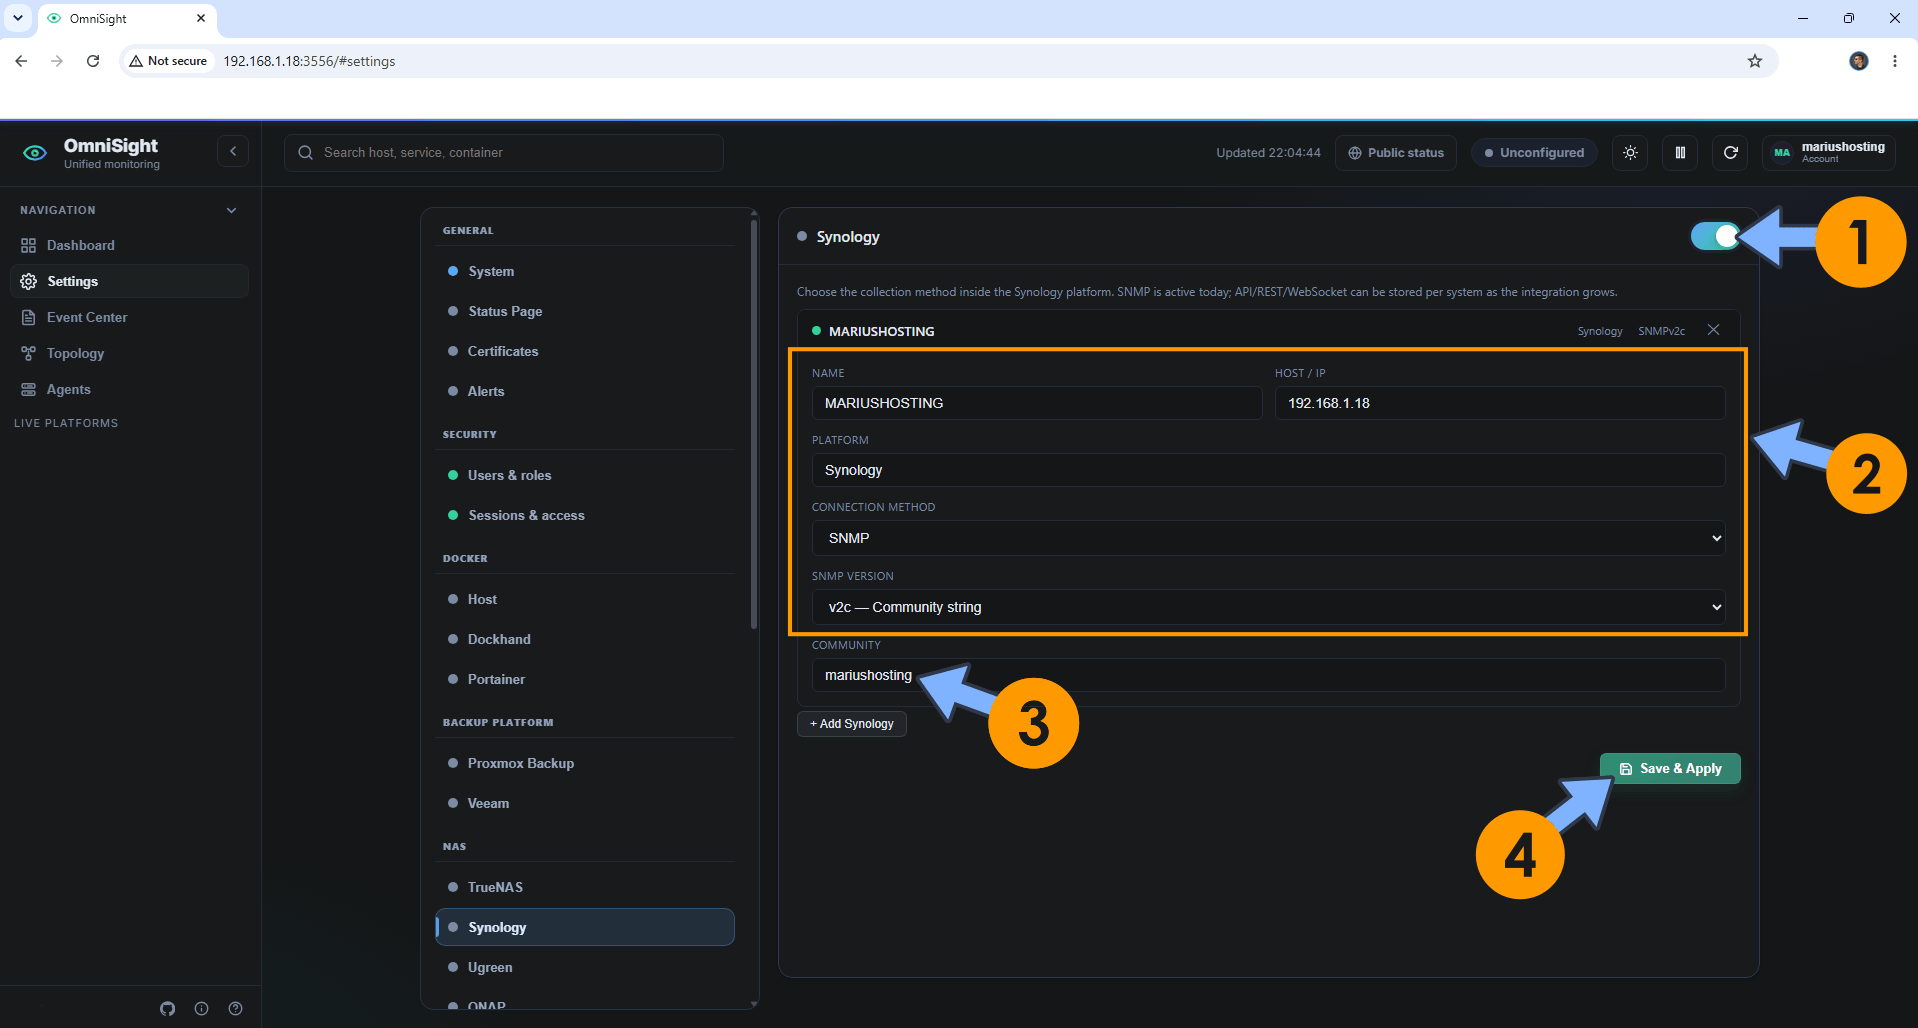Open Topology in navigation
This screenshot has height=1028, width=1918.
[129, 353]
